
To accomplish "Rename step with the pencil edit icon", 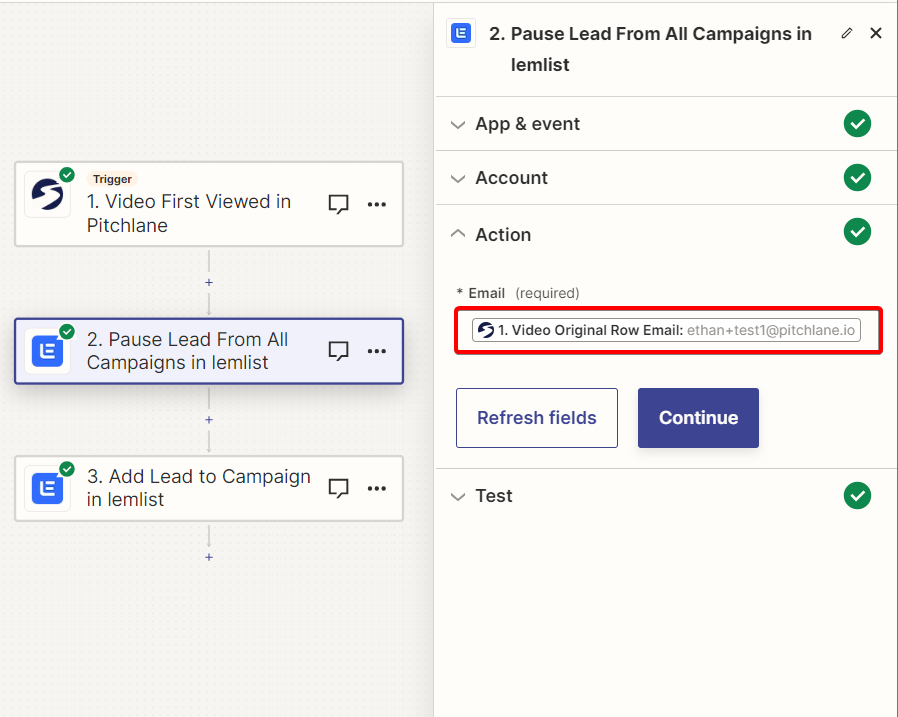I will pos(846,33).
